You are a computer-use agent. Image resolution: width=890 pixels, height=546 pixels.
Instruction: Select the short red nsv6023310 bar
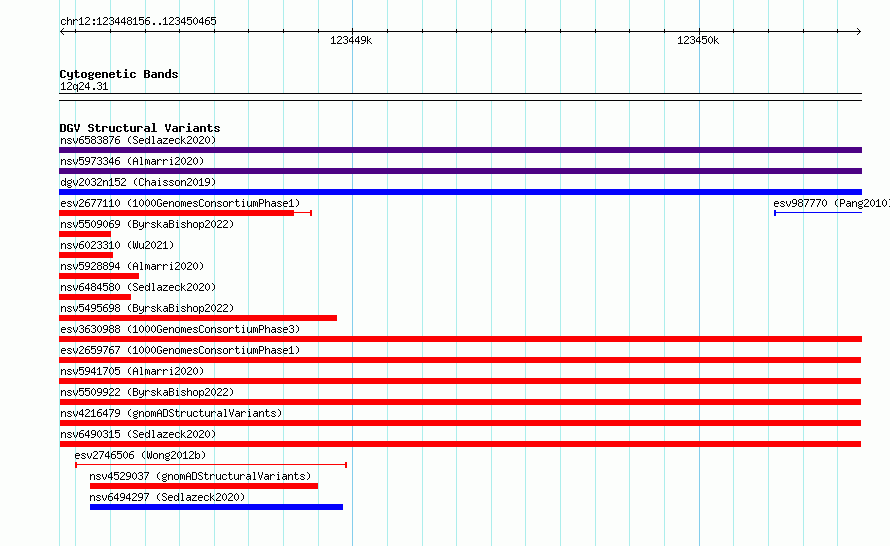coord(86,255)
